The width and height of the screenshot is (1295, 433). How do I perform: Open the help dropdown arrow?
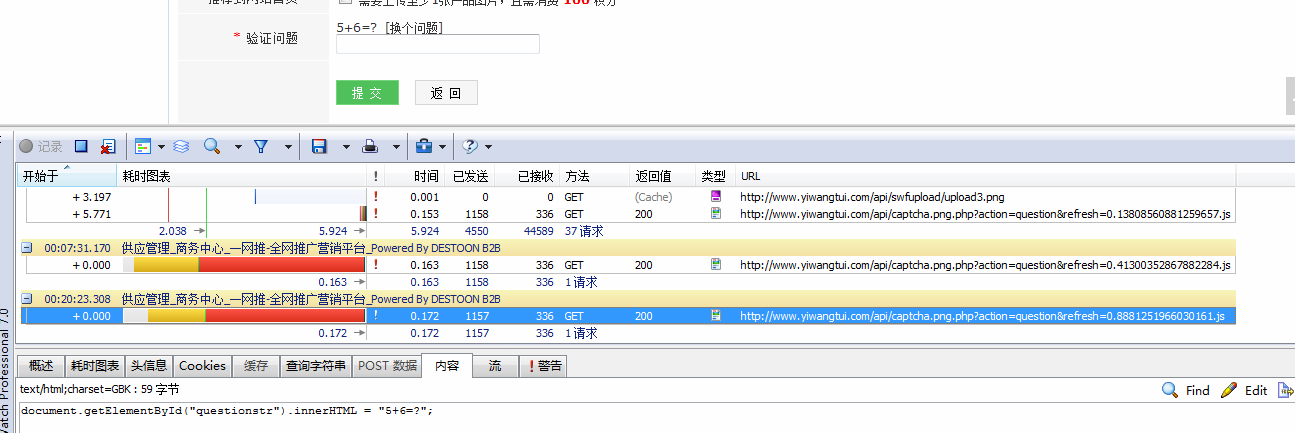click(x=489, y=147)
